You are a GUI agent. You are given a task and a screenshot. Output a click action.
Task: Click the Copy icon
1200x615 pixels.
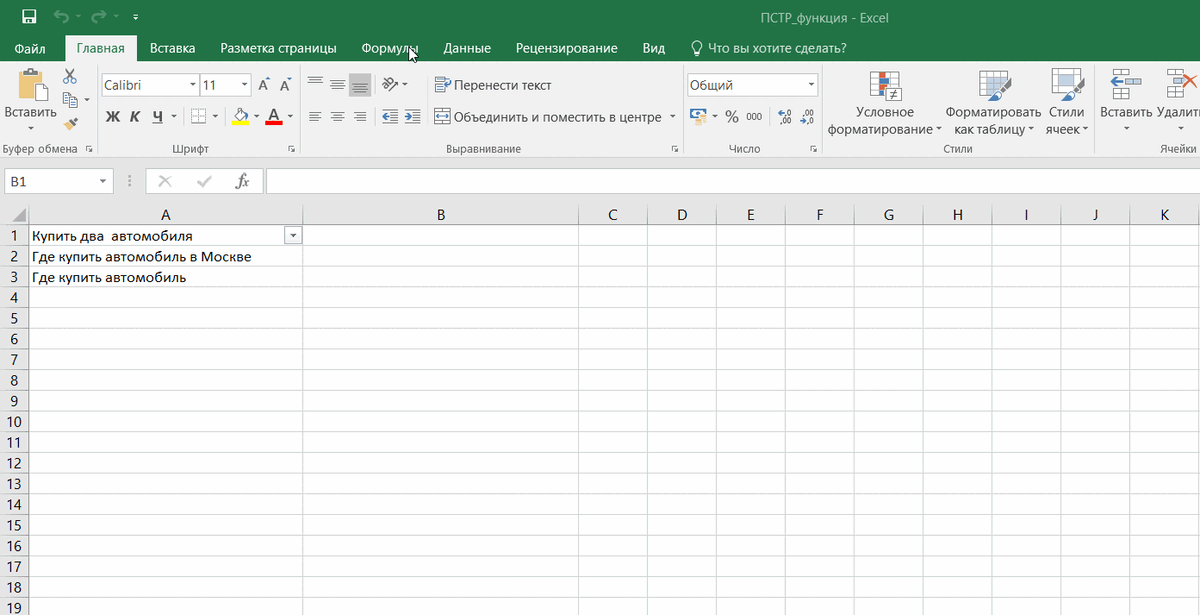click(x=70, y=100)
